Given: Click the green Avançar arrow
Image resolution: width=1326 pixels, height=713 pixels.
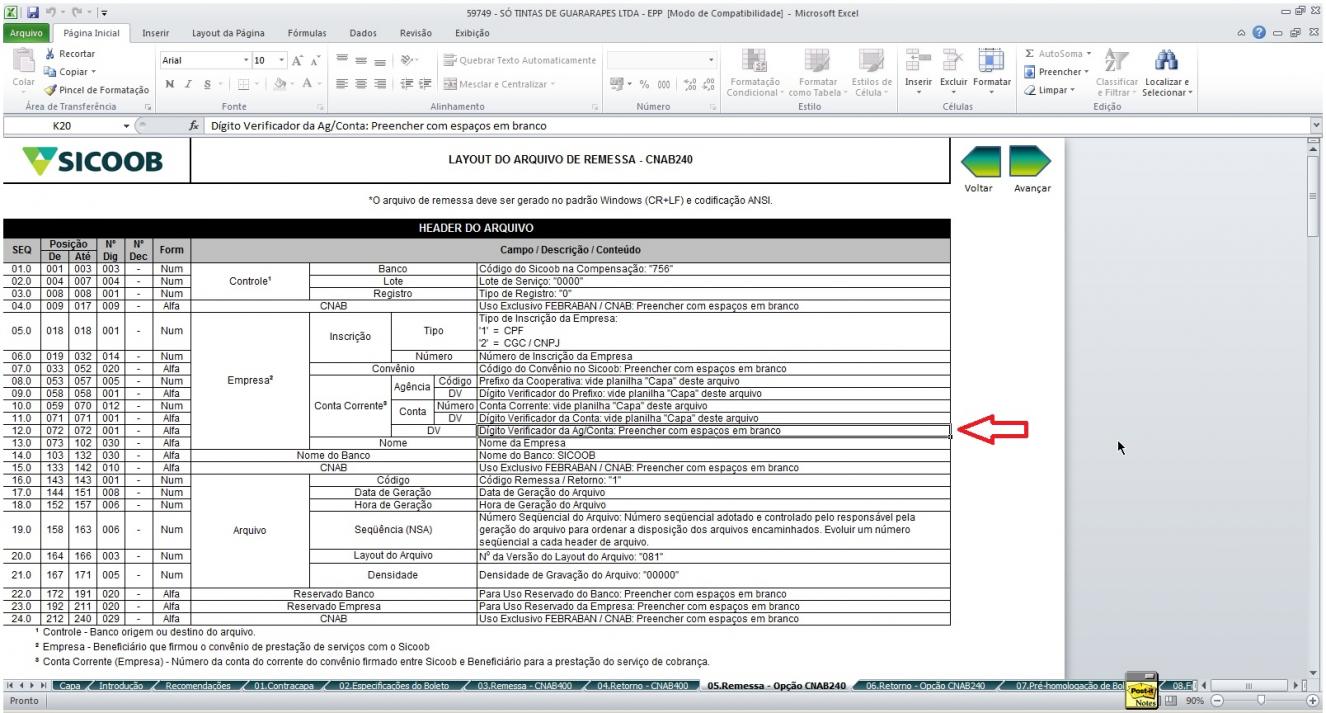Looking at the screenshot, I should click(1031, 162).
